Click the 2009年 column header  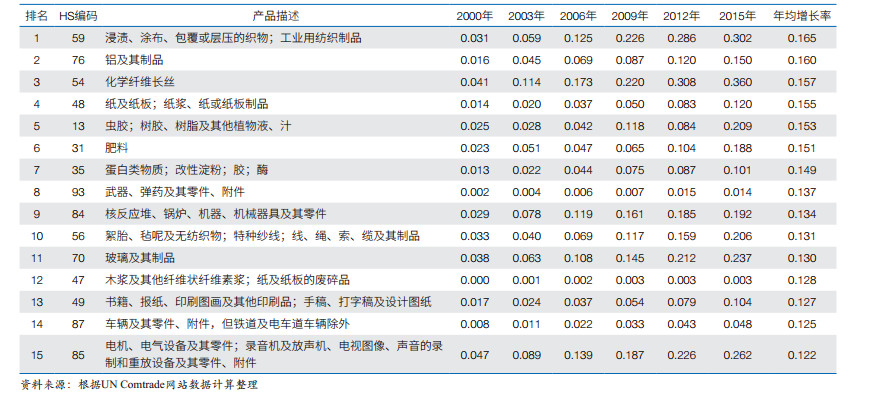pos(630,16)
